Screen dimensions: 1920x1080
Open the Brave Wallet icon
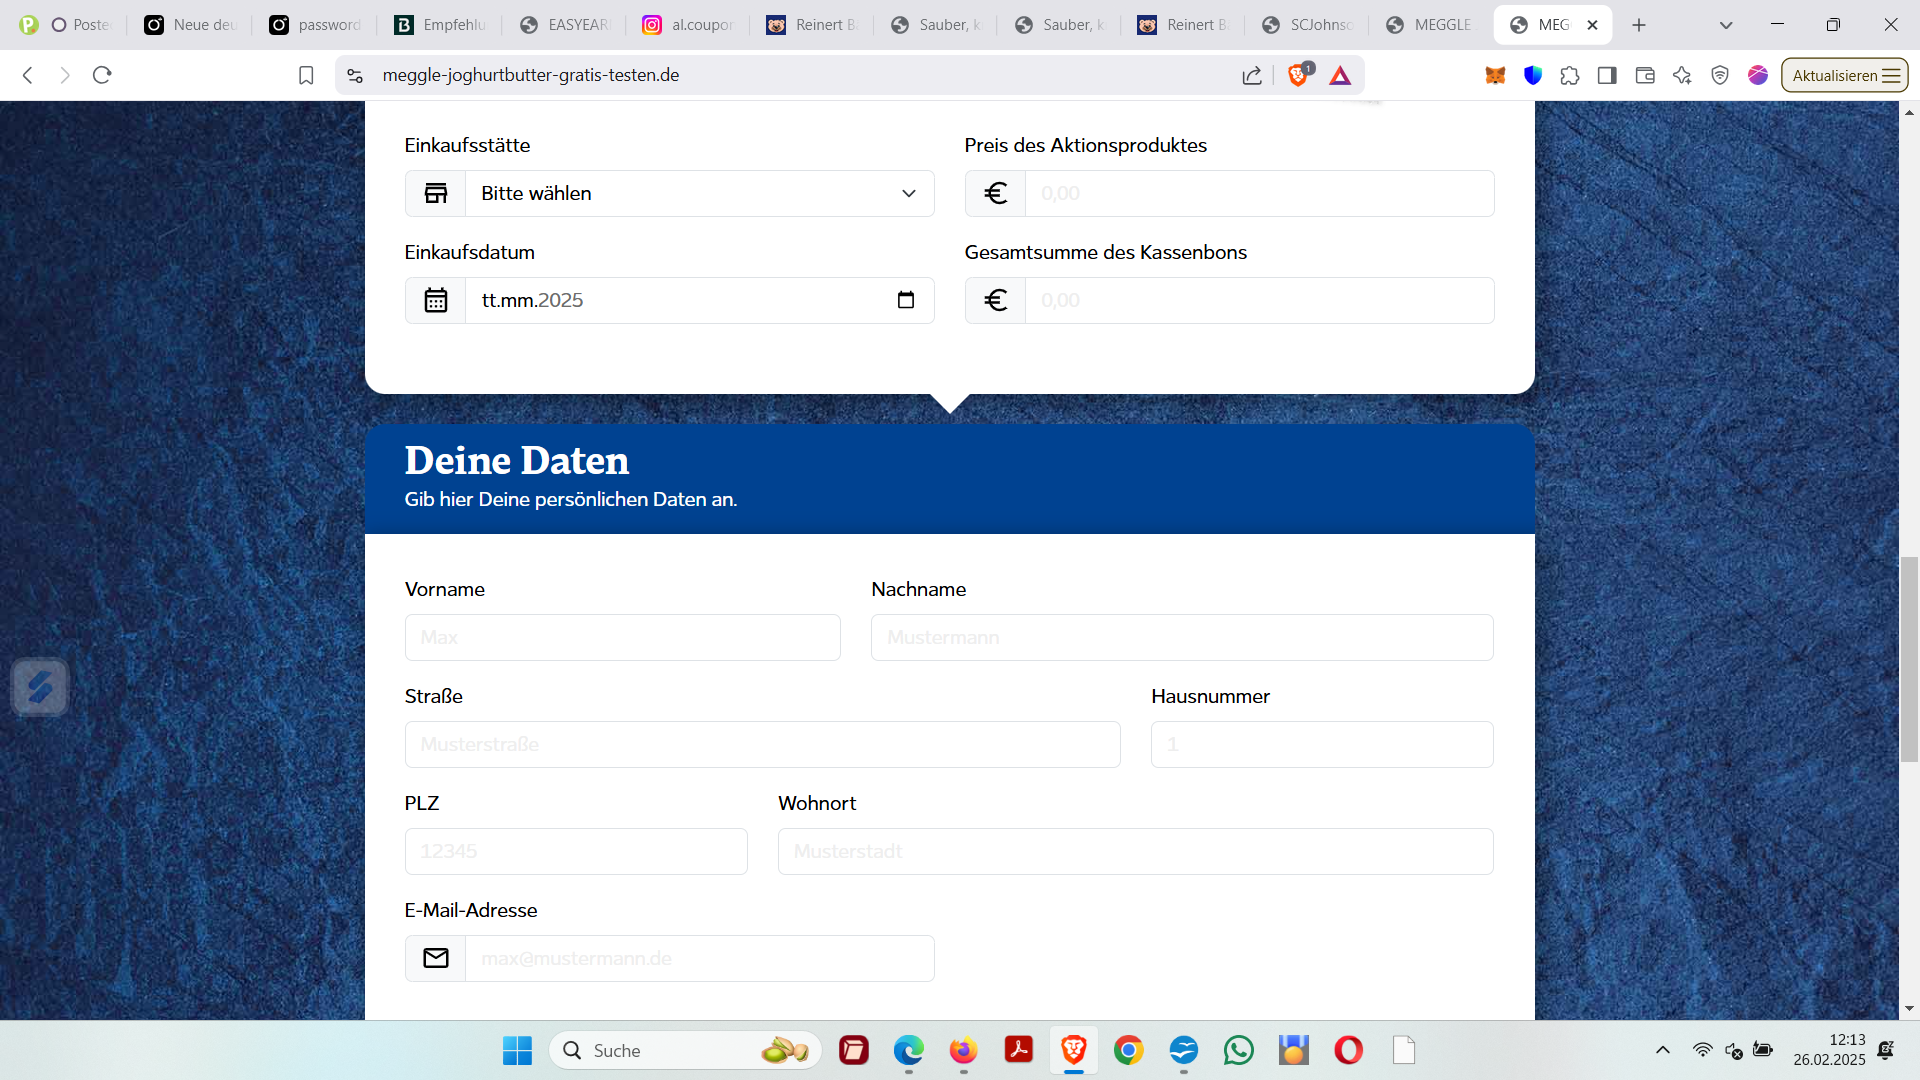pos(1645,75)
